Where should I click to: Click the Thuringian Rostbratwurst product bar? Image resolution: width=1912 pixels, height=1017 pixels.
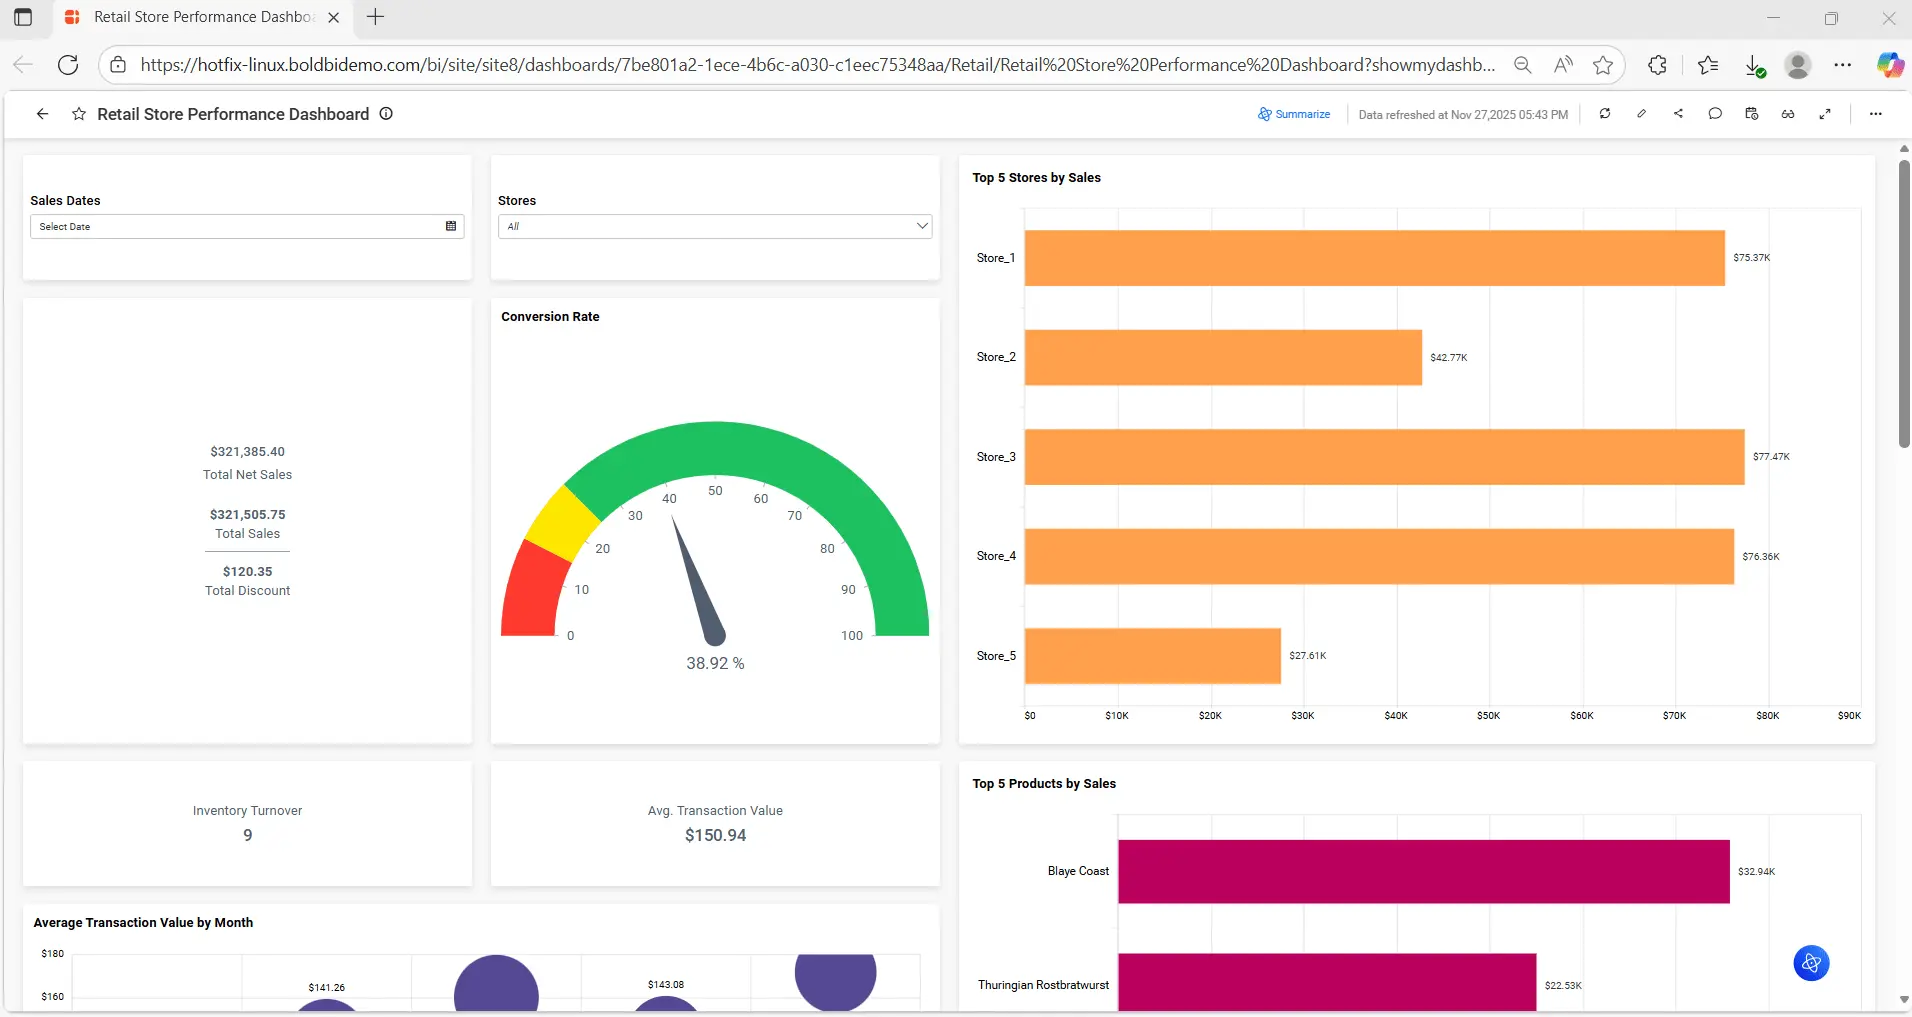(1327, 984)
